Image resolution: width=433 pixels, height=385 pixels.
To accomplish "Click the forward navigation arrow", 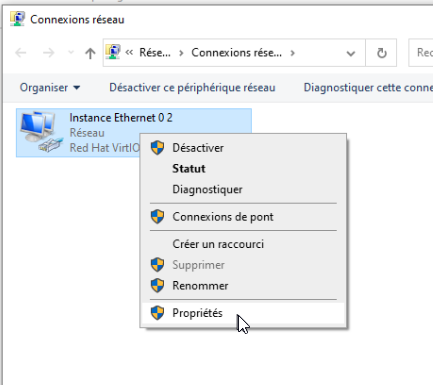I will tap(49, 53).
